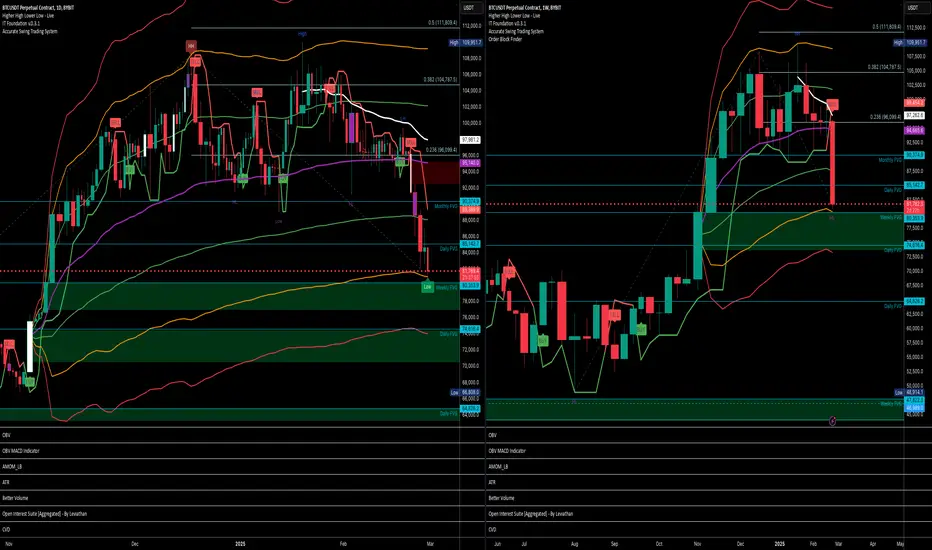Open the CVD pane on the 1W chart
The image size is (932, 550).
pos(492,529)
